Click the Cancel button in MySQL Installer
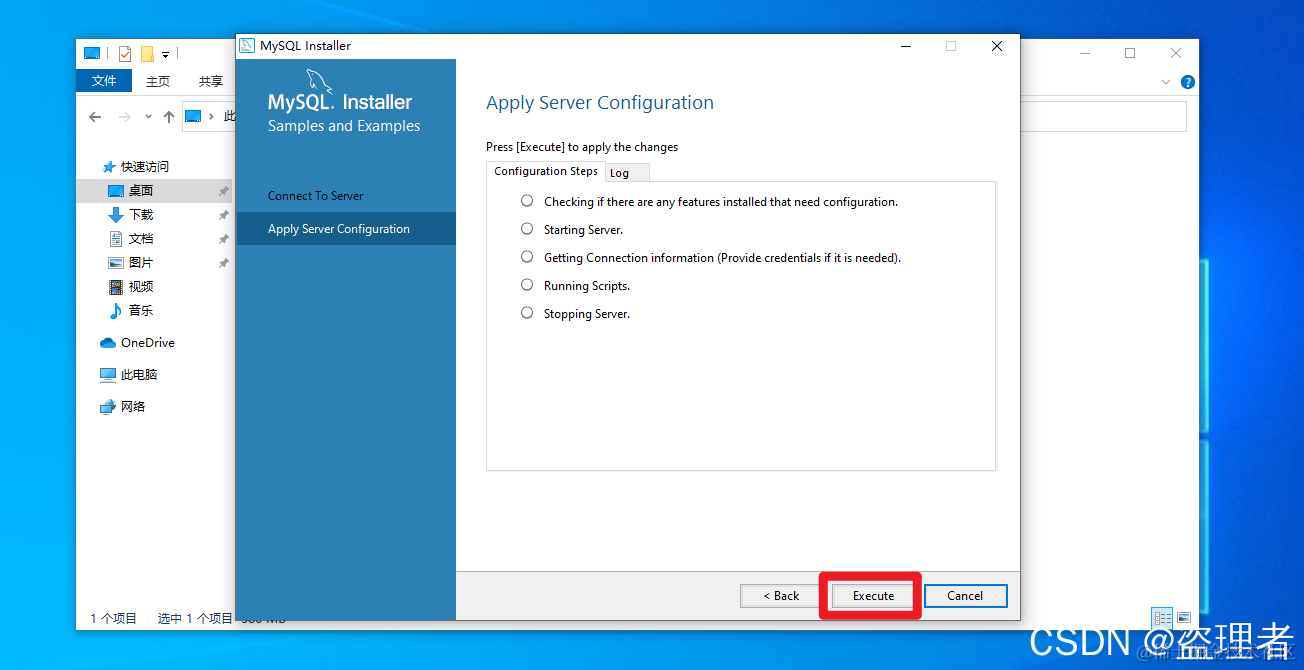The height and width of the screenshot is (670, 1304). point(965,595)
